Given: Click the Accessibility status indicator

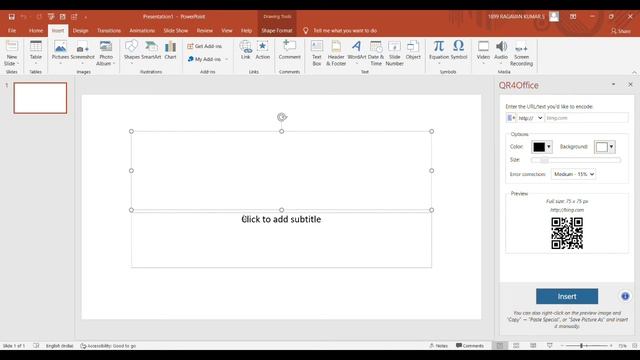Looking at the screenshot, I should [108, 346].
